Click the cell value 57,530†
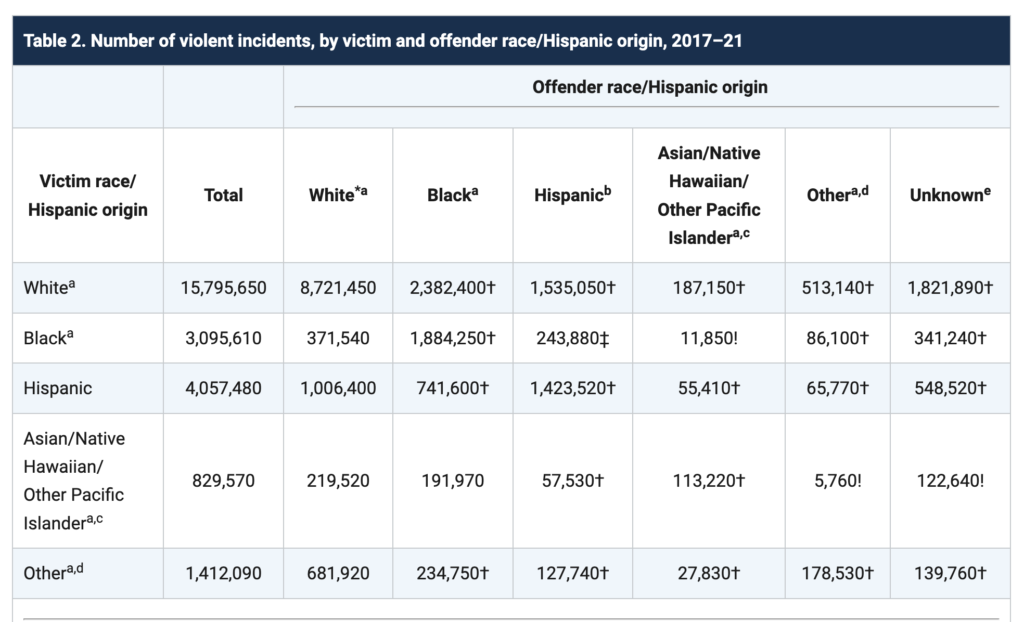1024x622 pixels. coord(573,482)
